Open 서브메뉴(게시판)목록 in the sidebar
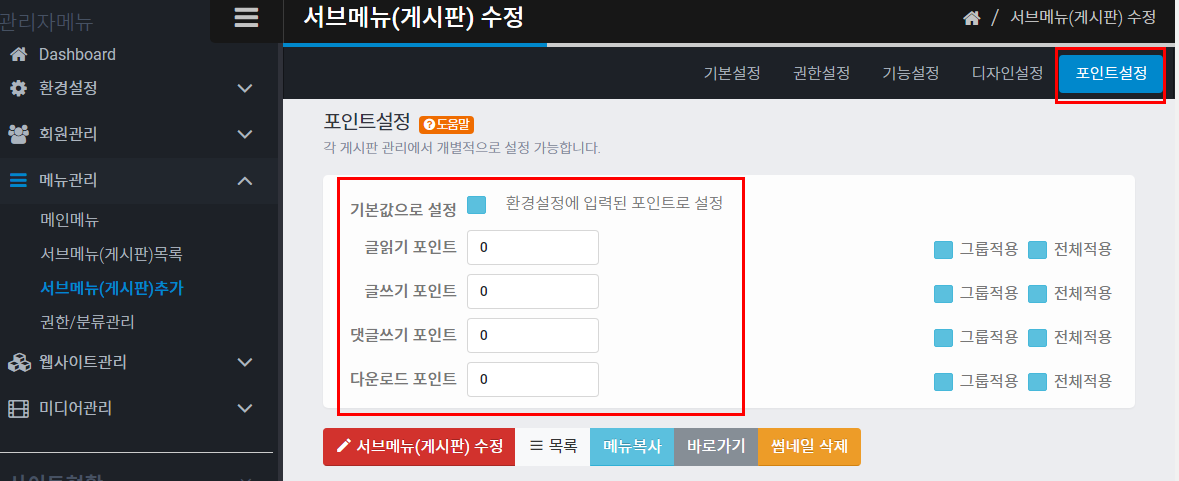The height and width of the screenshot is (481, 1179). coord(111,254)
